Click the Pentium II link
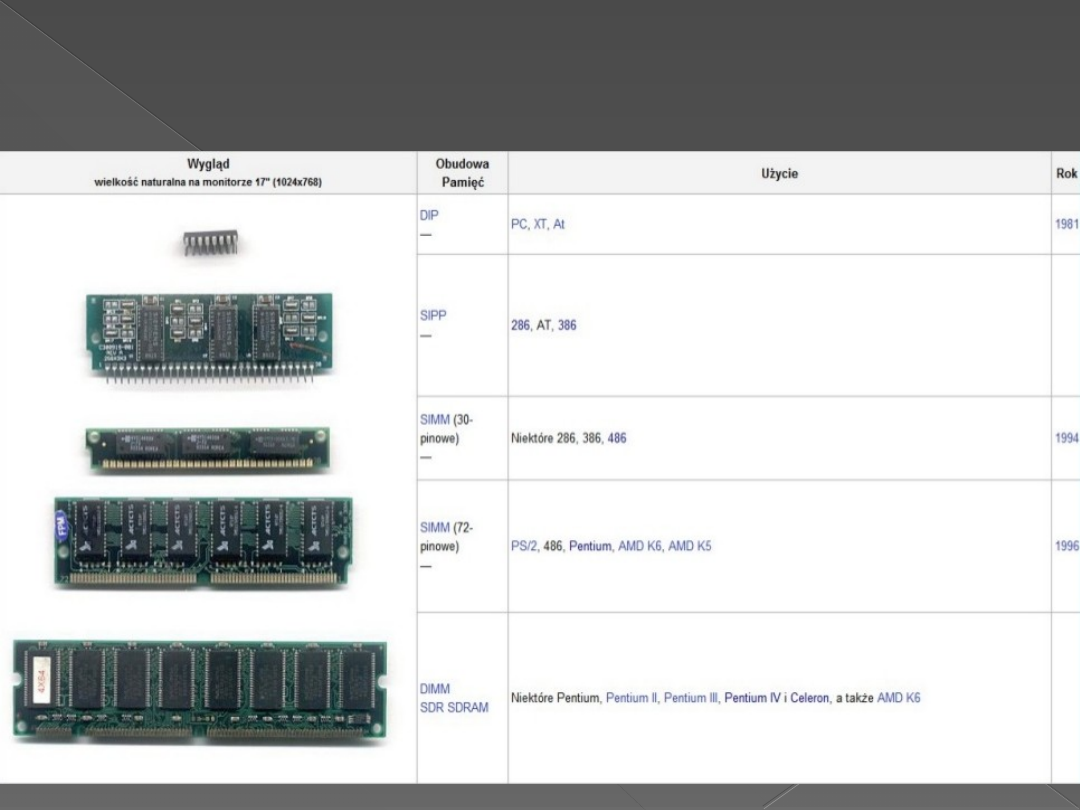1080x810 pixels. 631,698
